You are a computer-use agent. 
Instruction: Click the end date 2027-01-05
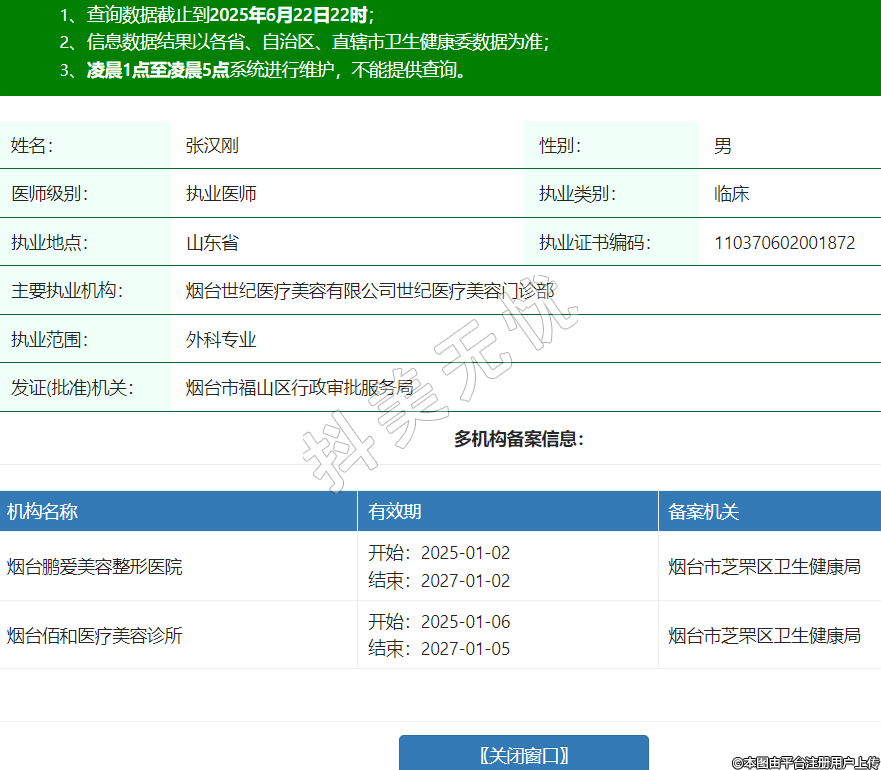[x=465, y=649]
